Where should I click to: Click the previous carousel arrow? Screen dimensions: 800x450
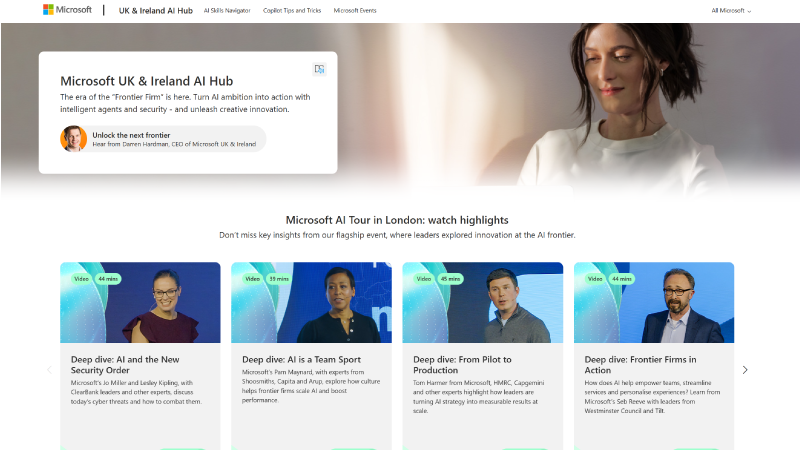point(49,370)
